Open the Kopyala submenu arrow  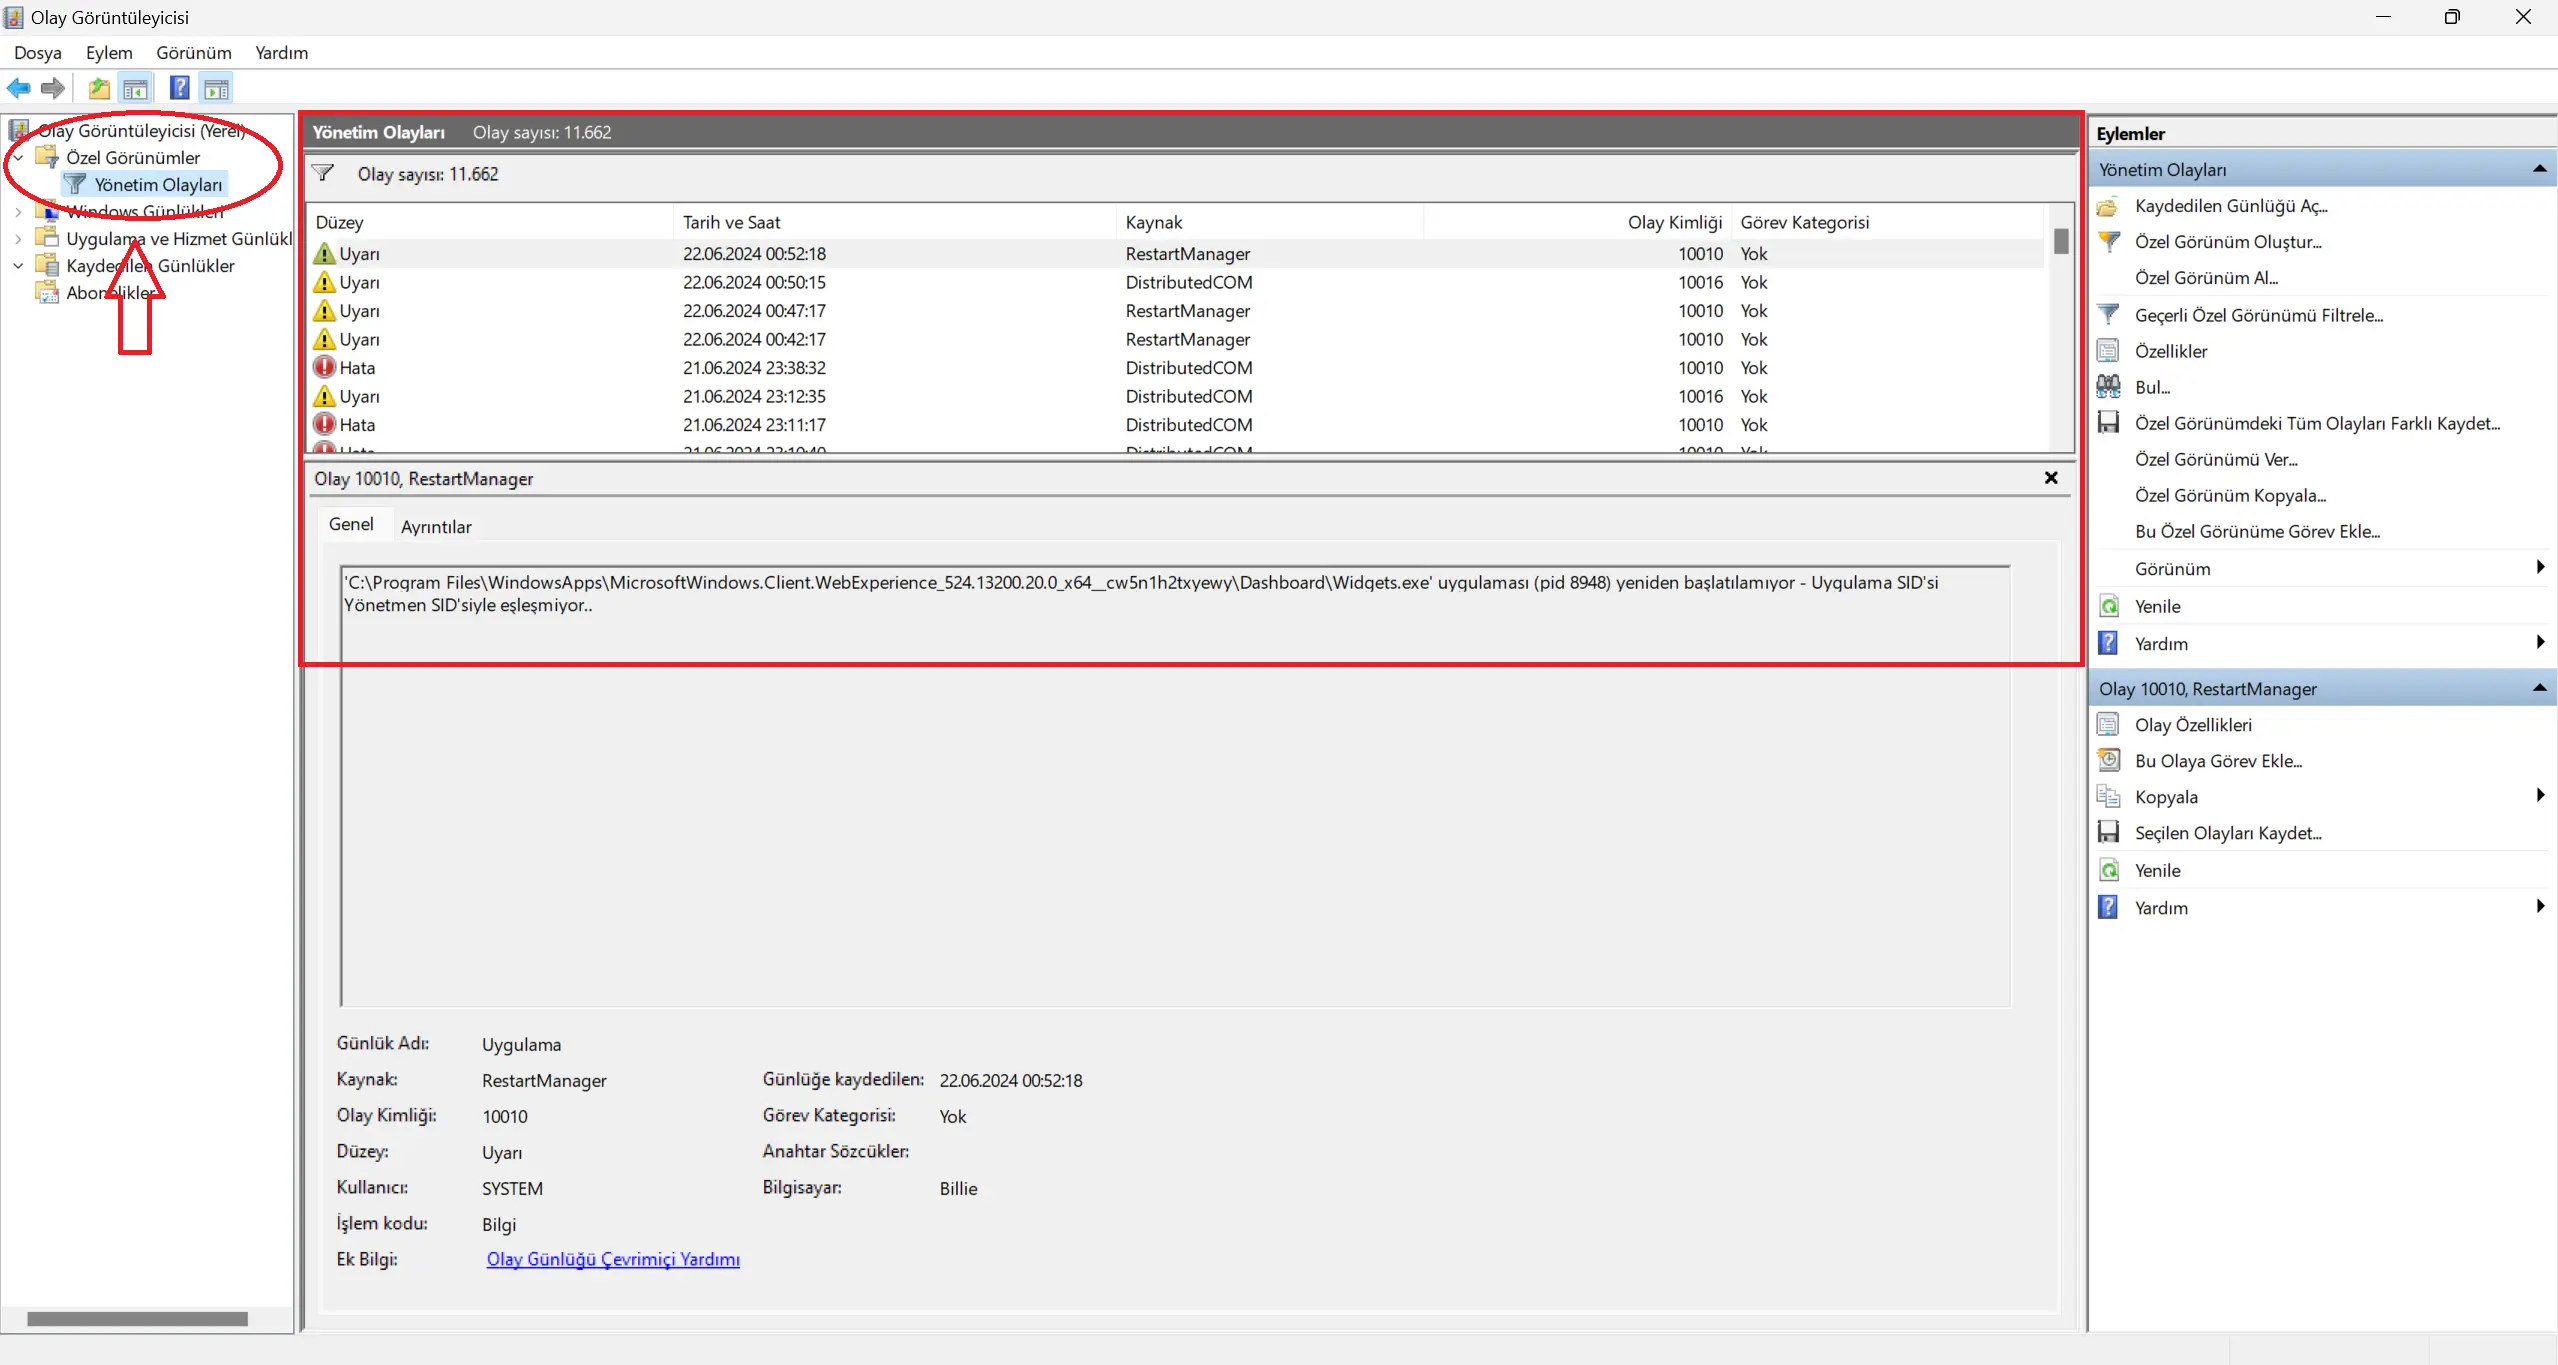2540,796
